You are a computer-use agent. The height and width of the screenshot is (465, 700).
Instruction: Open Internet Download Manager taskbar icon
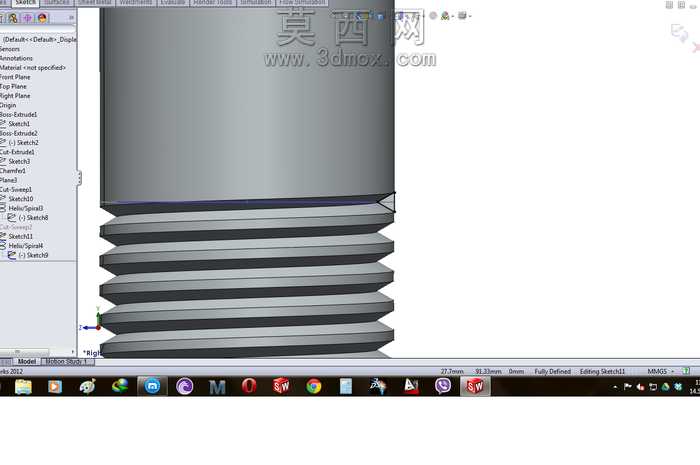(x=120, y=386)
